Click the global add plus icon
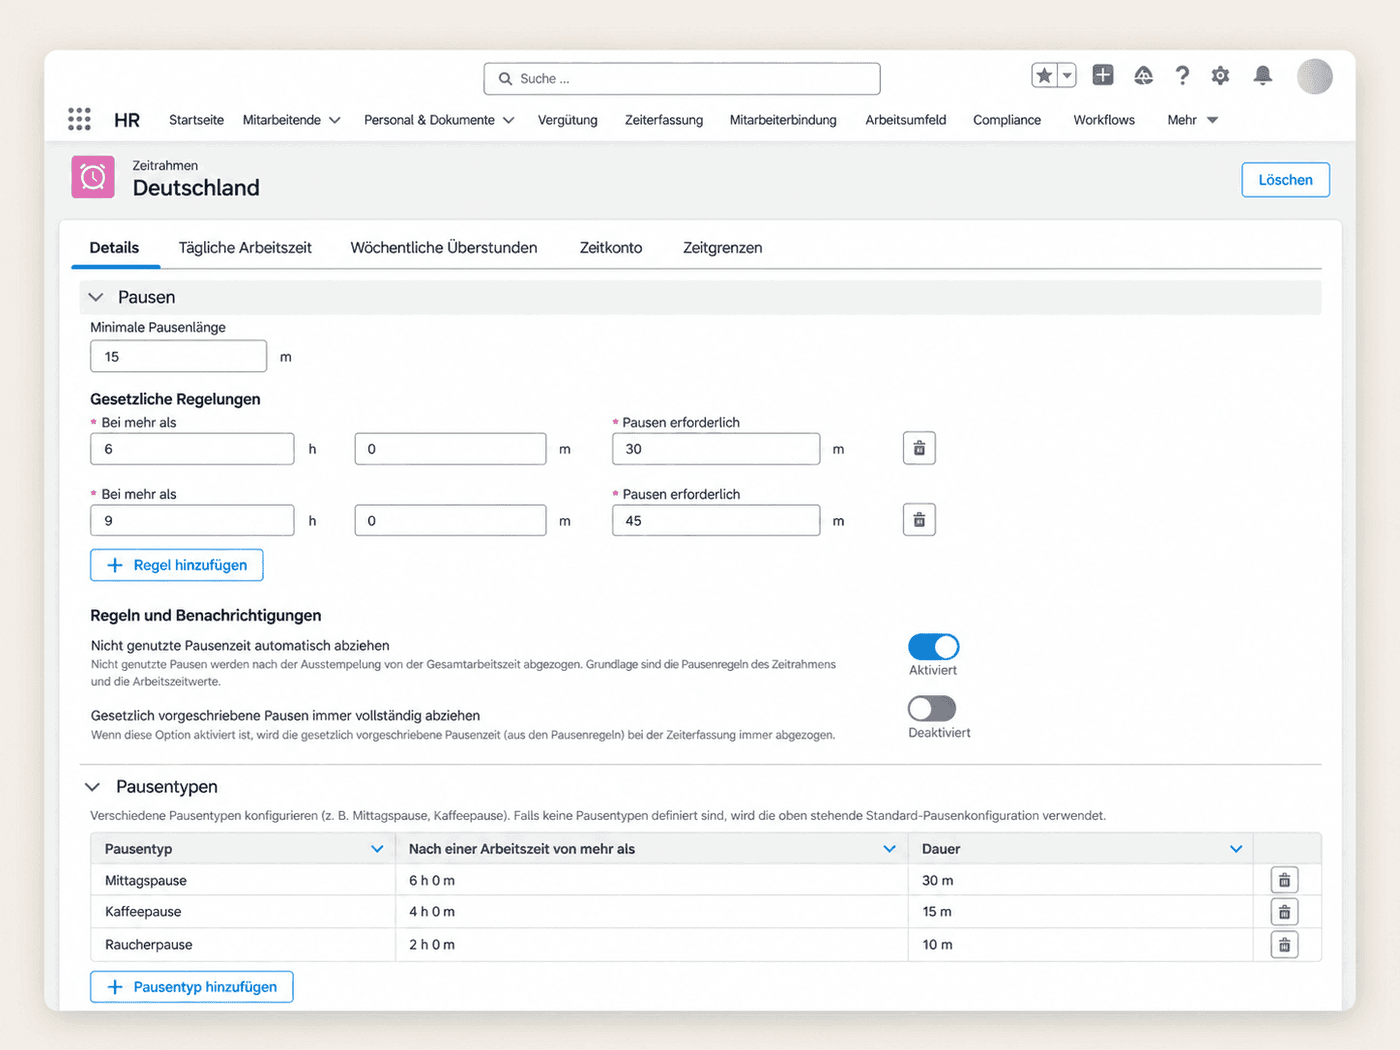The image size is (1400, 1050). point(1103,75)
